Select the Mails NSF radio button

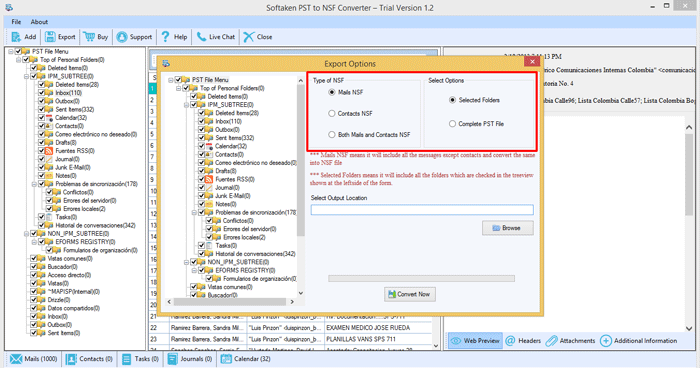click(x=332, y=92)
